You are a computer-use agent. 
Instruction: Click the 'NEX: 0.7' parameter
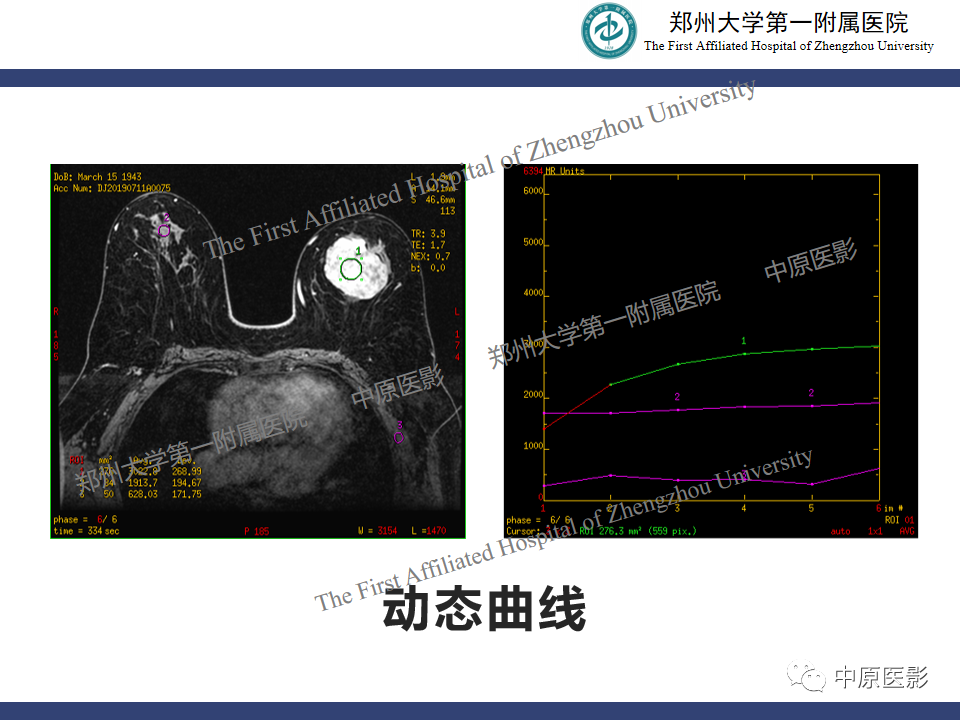point(430,256)
